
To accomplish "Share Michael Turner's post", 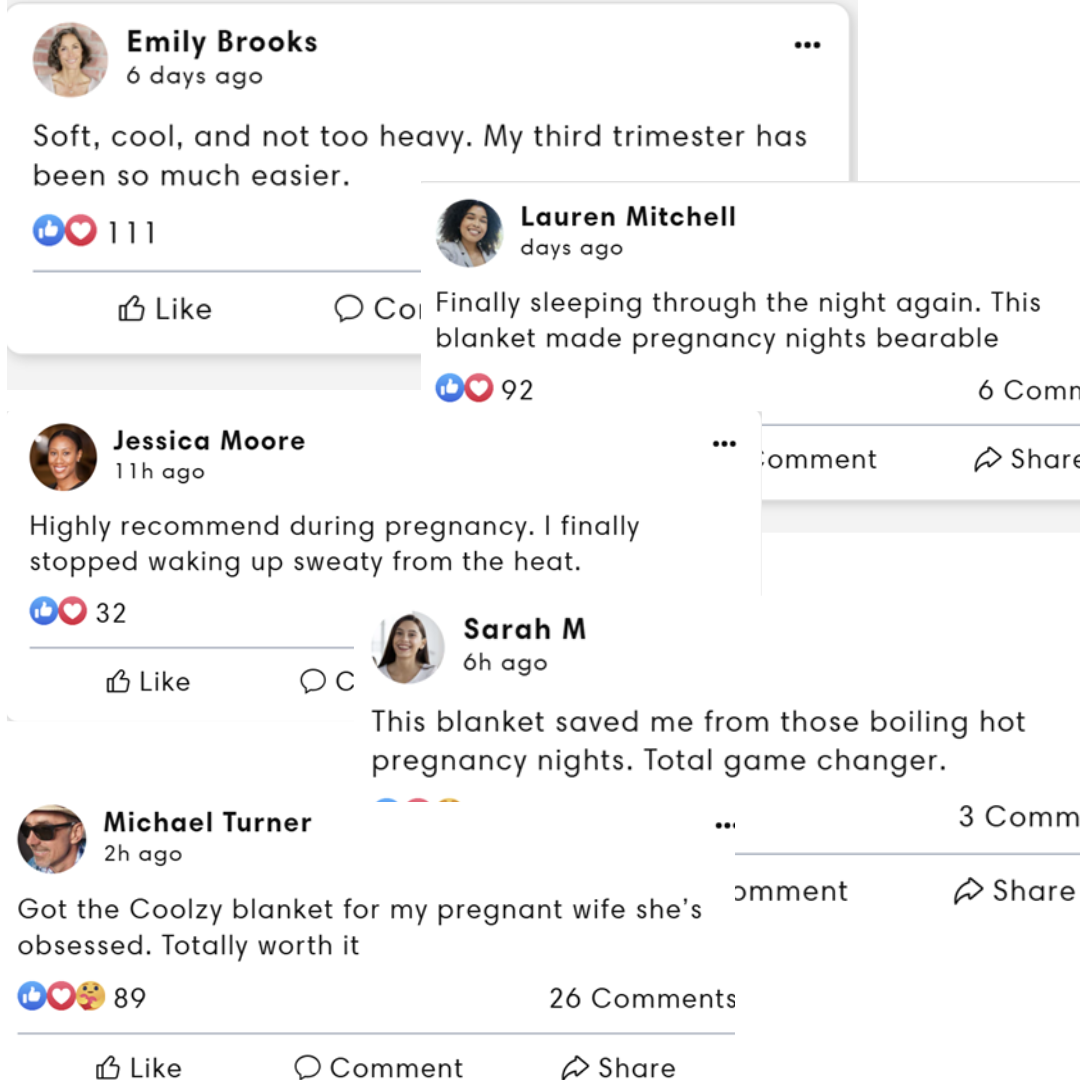I will pyautogui.click(x=618, y=1067).
